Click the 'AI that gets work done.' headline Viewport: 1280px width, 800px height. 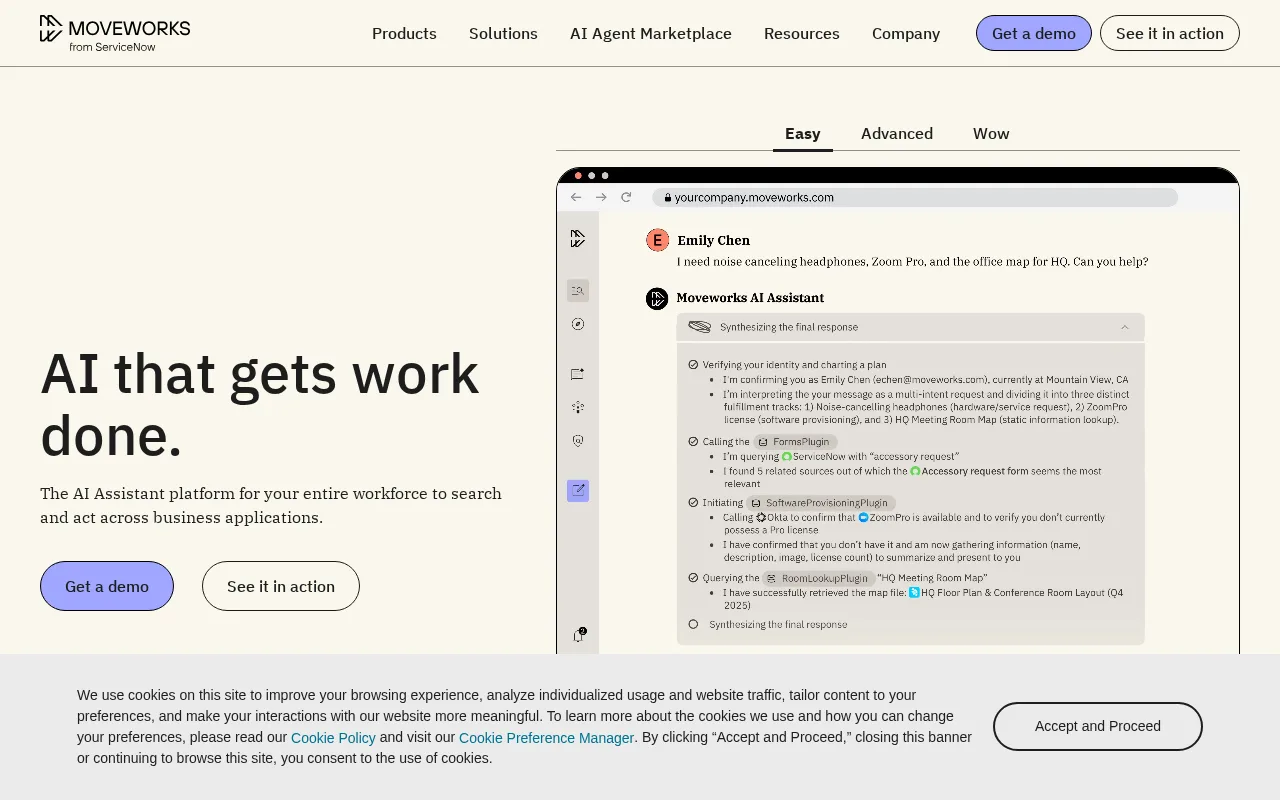(260, 405)
